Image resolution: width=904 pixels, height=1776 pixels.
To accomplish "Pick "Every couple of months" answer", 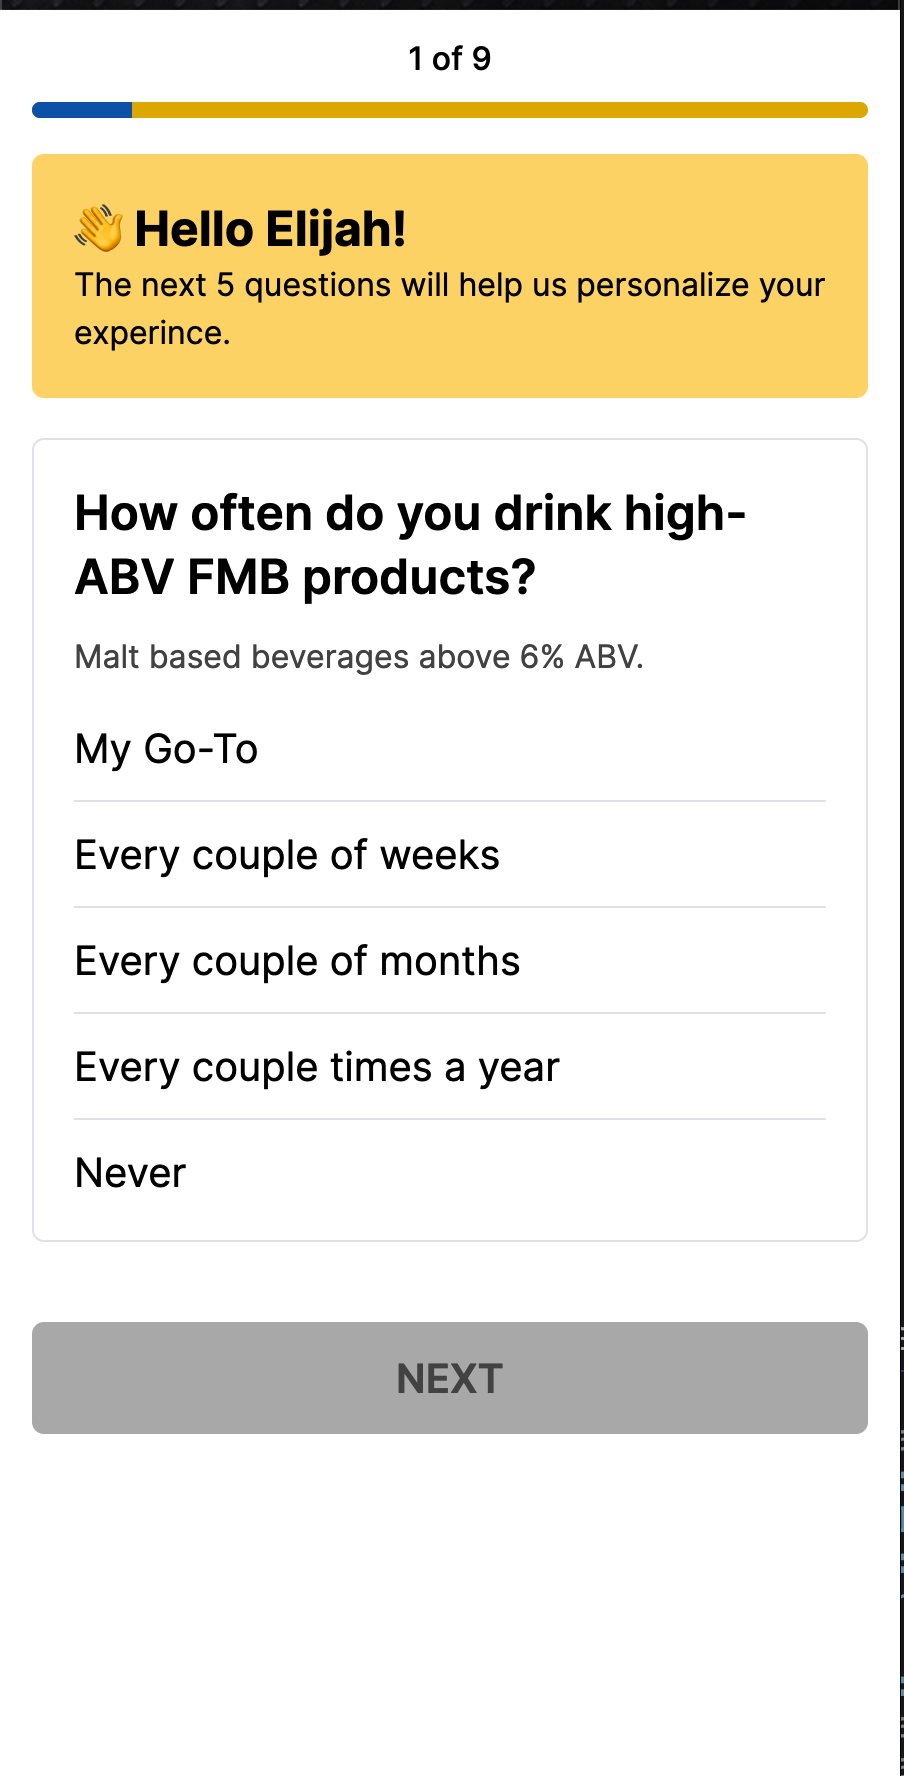I will tap(297, 962).
